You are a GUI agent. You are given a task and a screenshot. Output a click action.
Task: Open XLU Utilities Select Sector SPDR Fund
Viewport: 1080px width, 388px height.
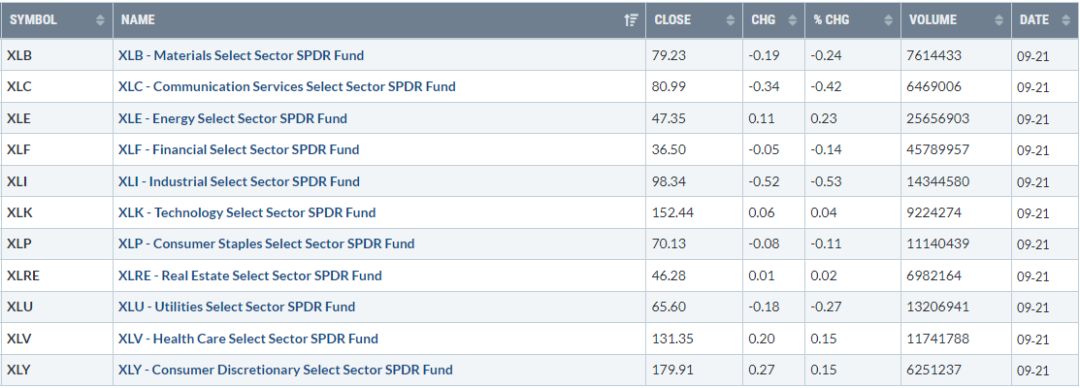236,307
